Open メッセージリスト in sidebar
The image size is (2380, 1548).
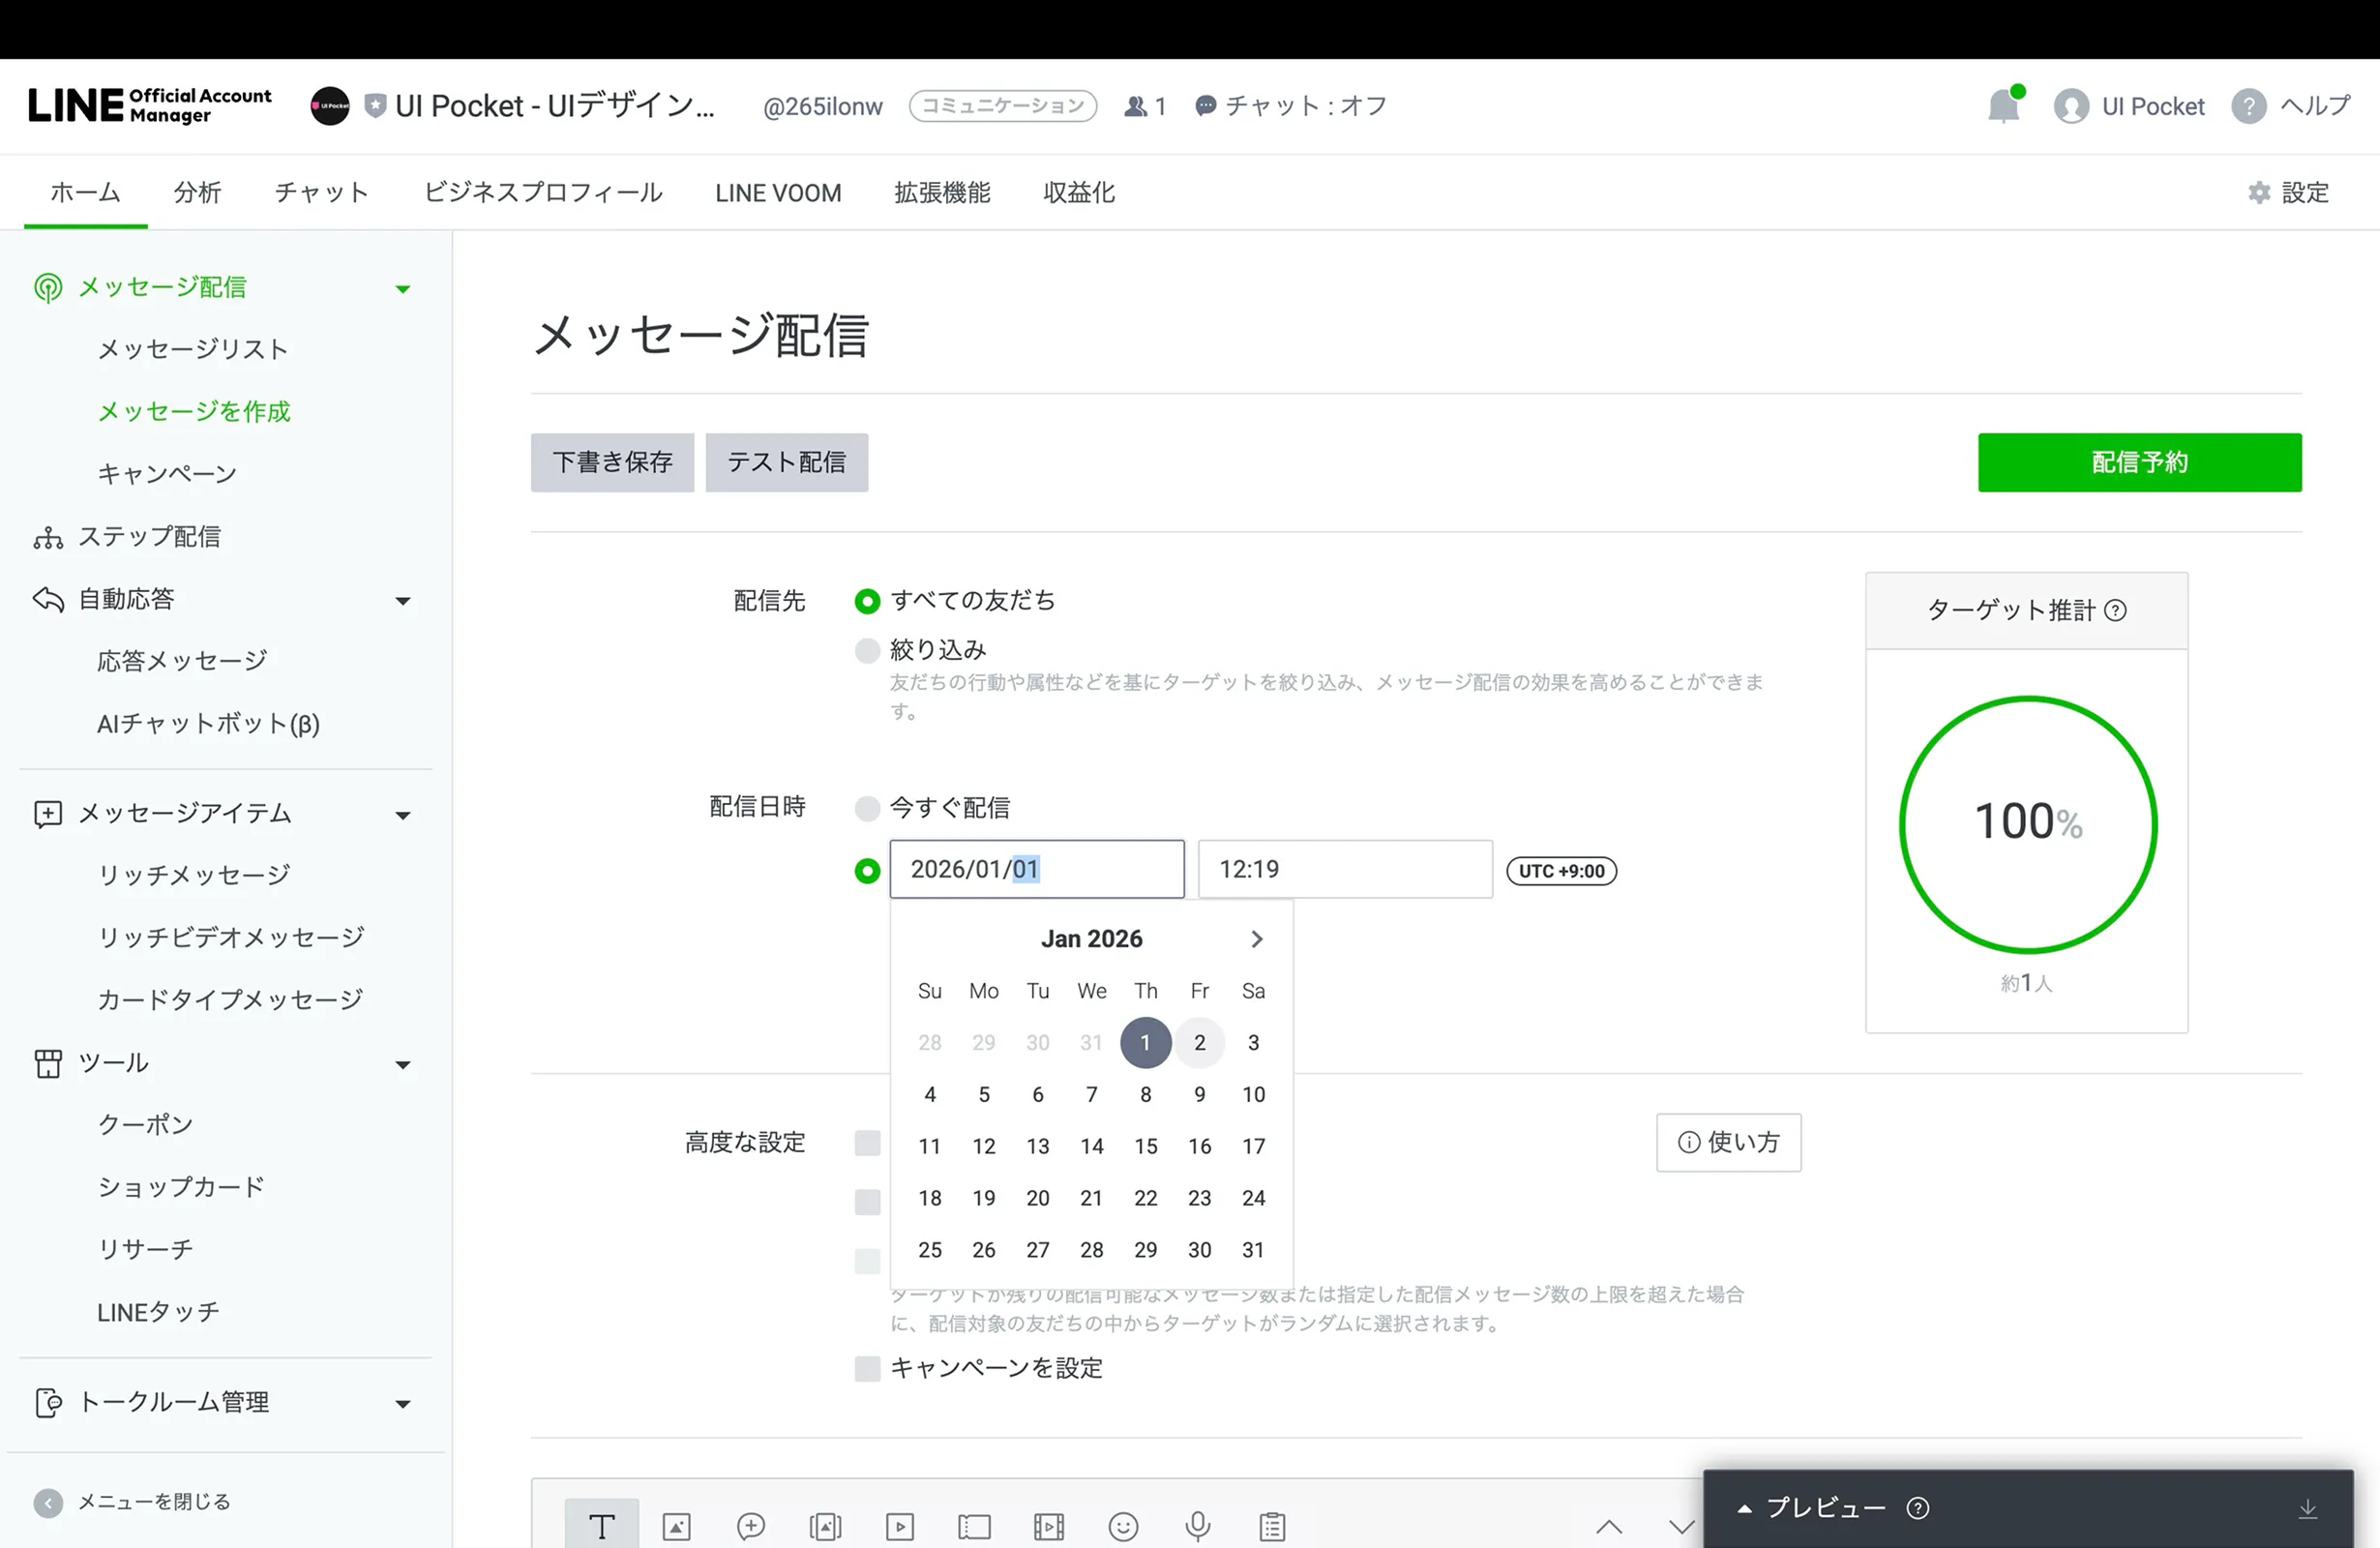pyautogui.click(x=193, y=349)
